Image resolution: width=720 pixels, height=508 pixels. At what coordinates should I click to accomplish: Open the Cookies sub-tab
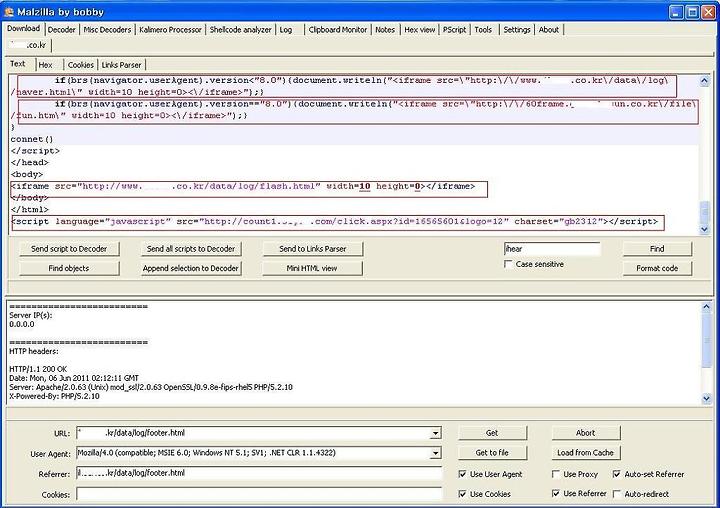click(81, 65)
